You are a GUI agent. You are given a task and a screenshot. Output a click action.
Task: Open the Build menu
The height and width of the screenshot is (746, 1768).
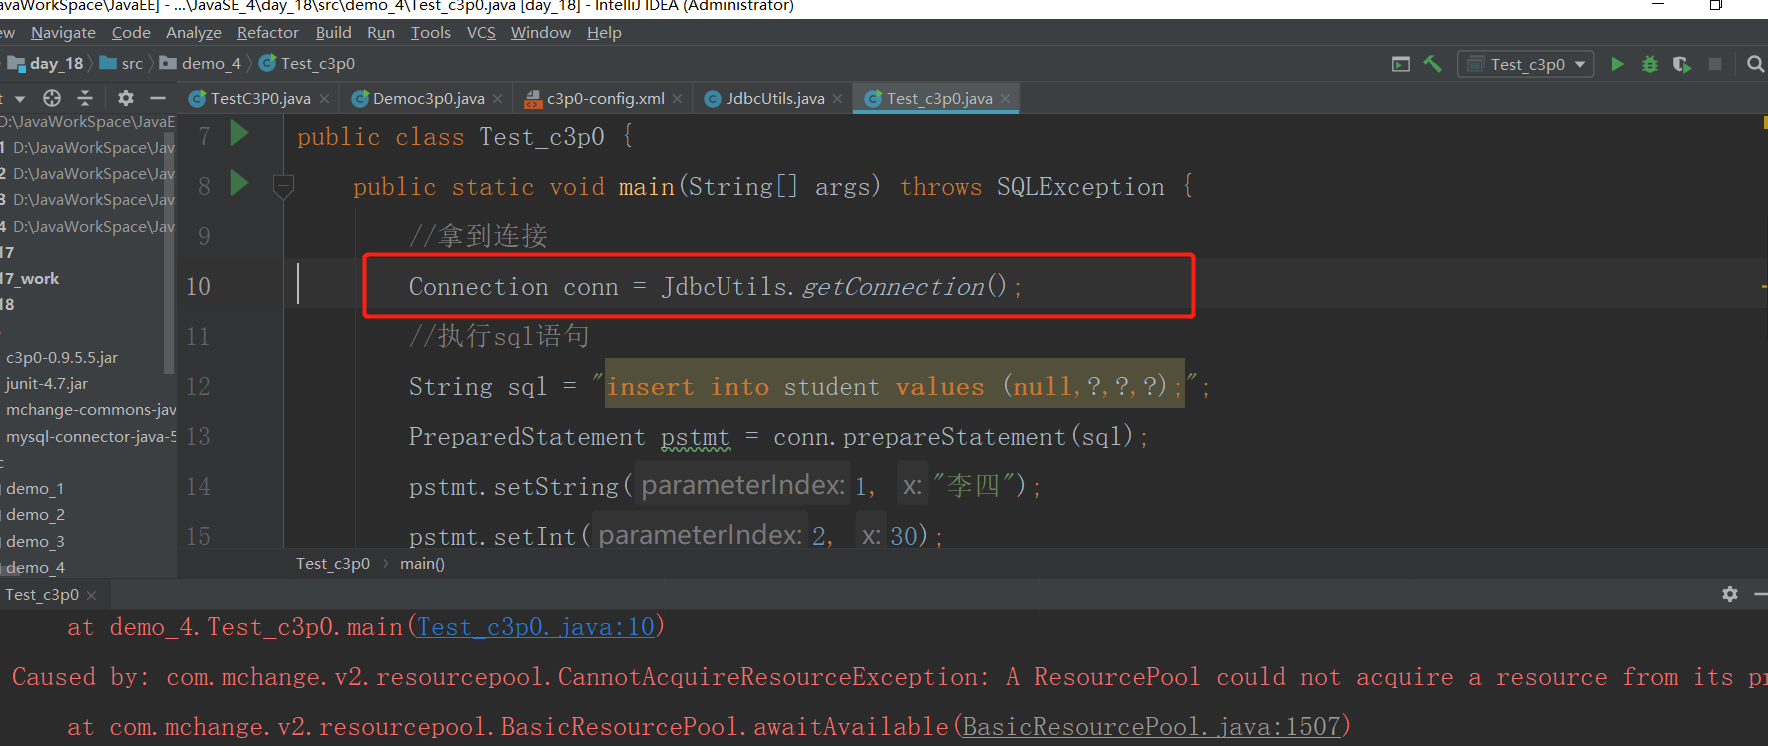(333, 33)
